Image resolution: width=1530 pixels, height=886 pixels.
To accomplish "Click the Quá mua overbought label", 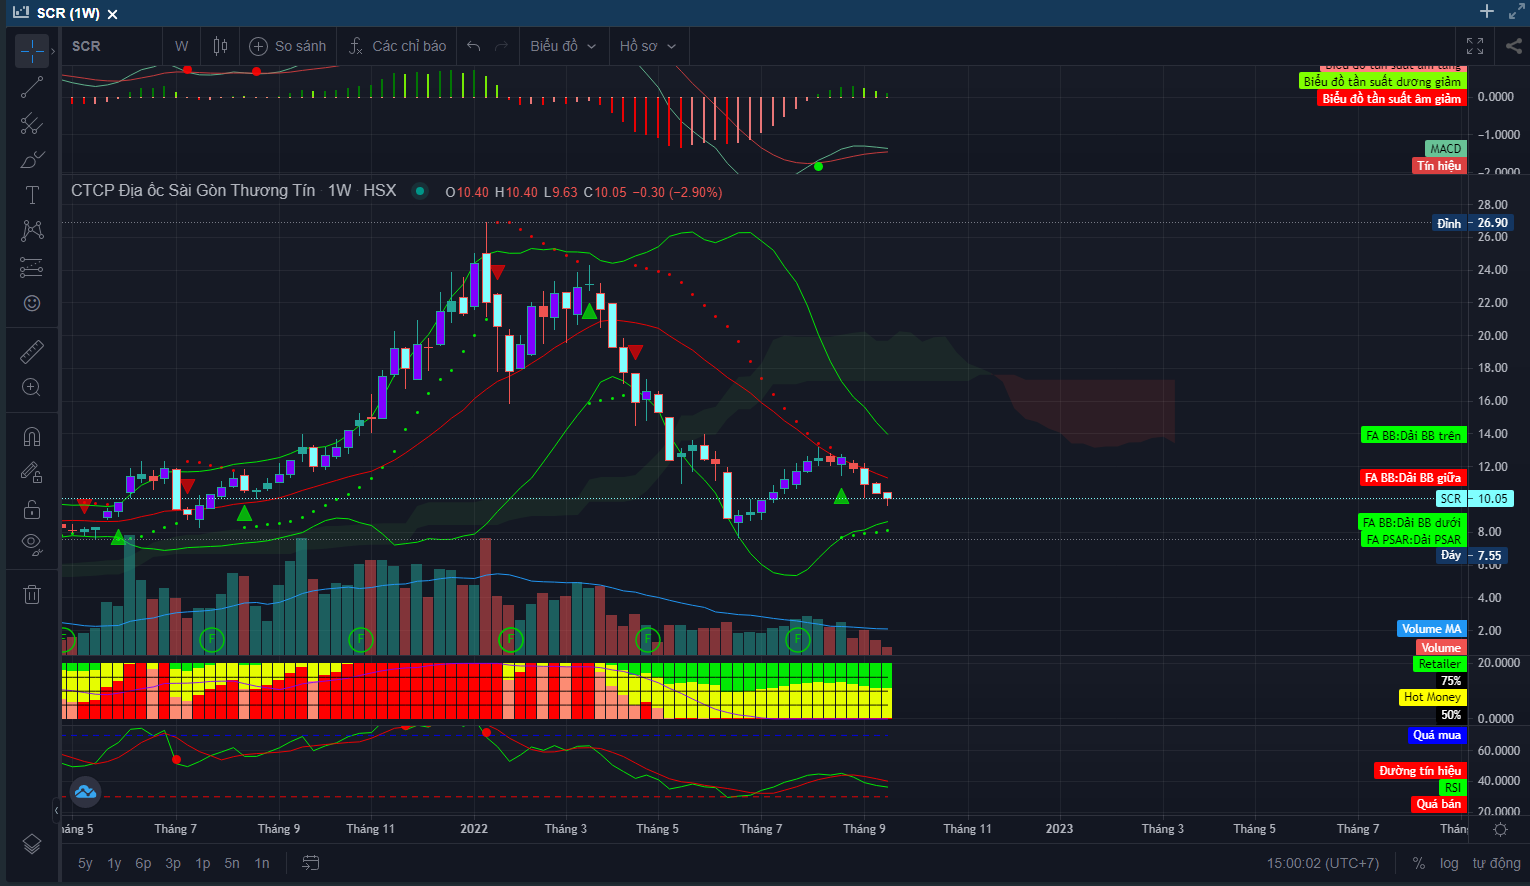I will click(x=1437, y=735).
